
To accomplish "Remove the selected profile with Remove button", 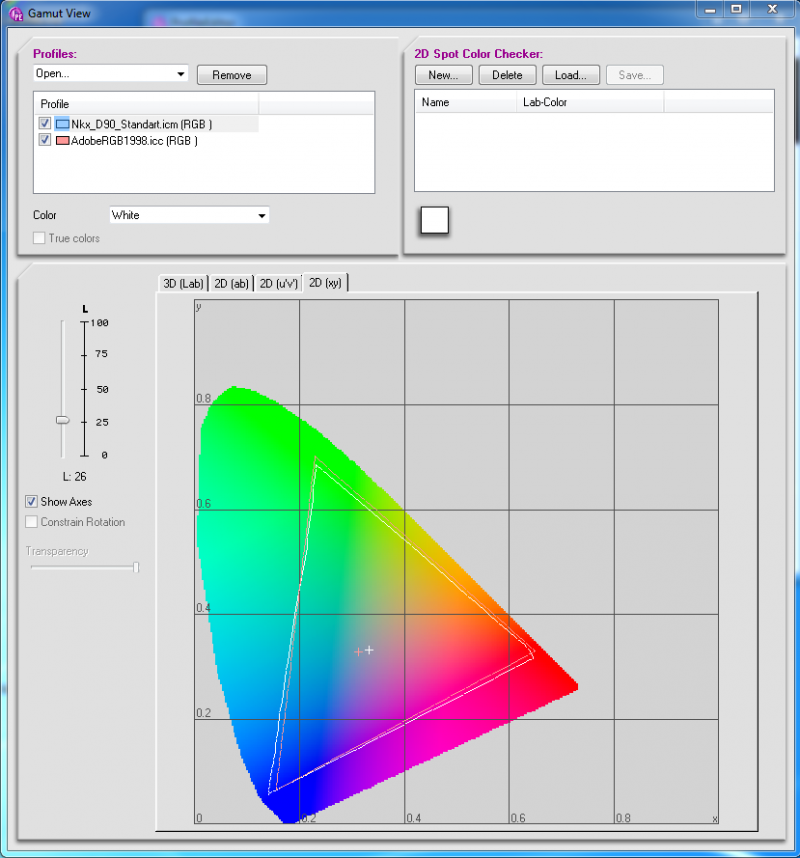I will (x=232, y=75).
